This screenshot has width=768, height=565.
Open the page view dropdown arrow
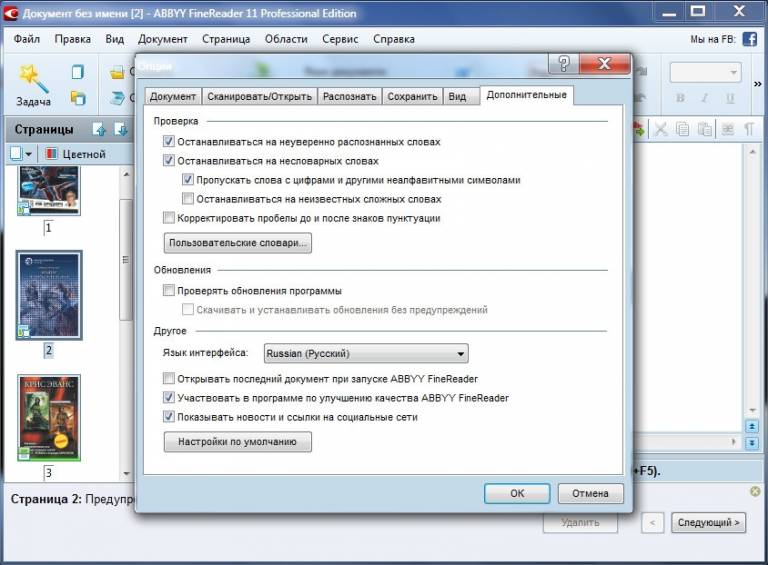coord(28,155)
